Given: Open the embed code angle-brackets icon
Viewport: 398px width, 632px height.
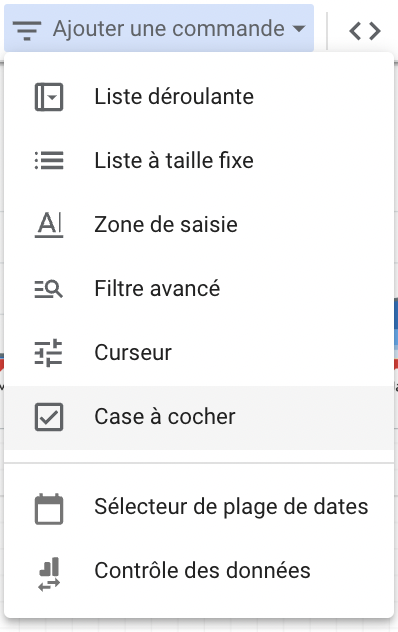Looking at the screenshot, I should pyautogui.click(x=365, y=31).
